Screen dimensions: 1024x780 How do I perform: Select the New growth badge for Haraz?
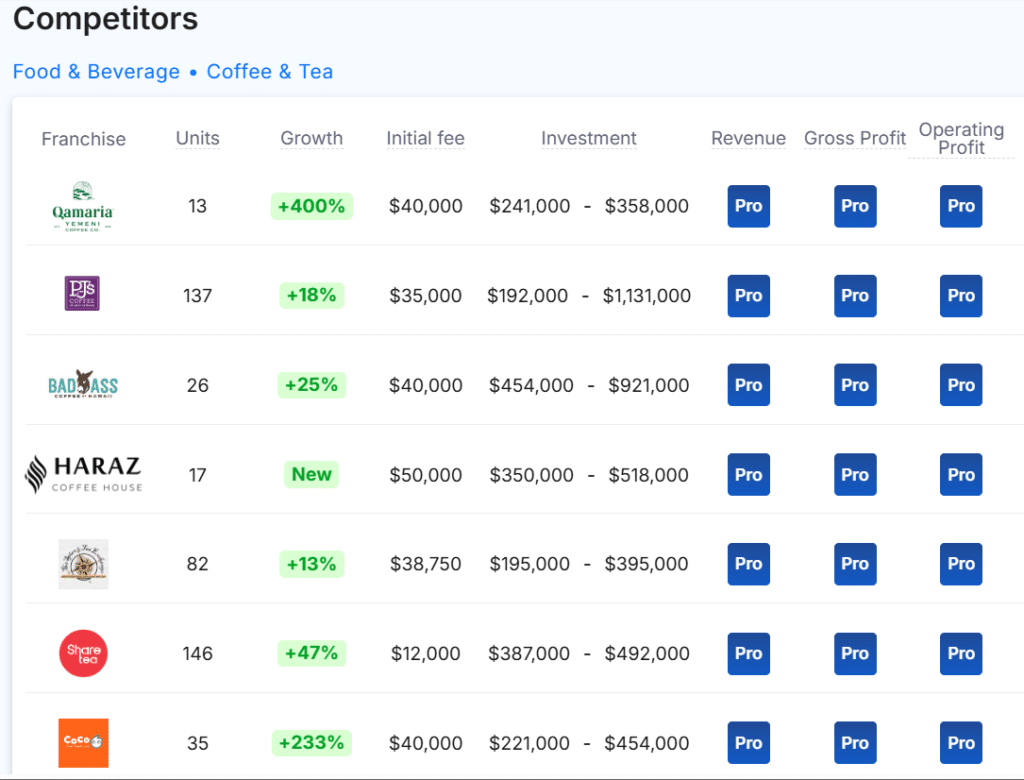(312, 474)
